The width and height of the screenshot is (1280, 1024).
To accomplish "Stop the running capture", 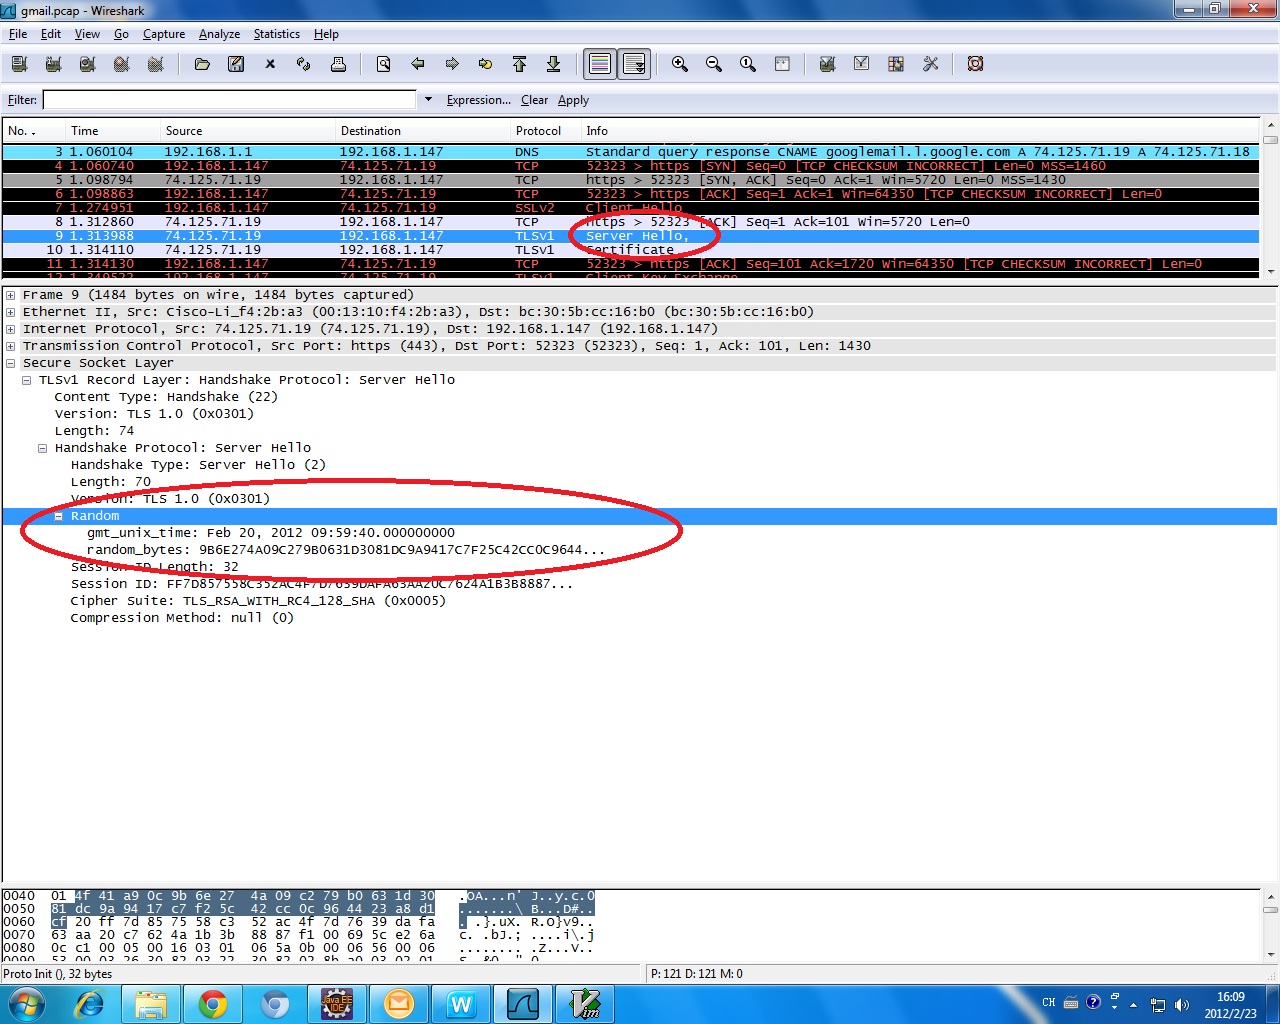I will point(121,64).
